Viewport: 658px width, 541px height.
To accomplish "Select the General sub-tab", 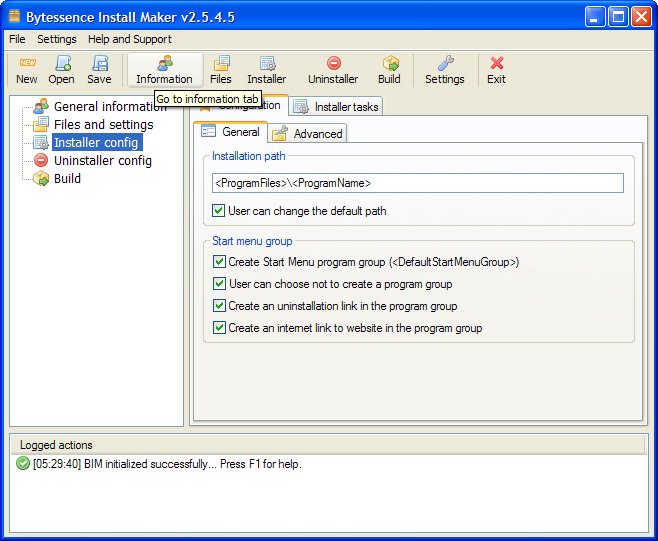I will 230,132.
